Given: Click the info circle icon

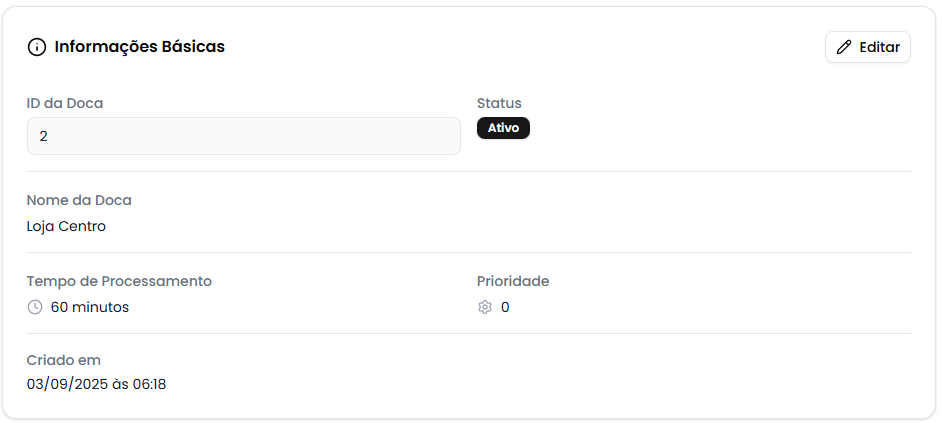Looking at the screenshot, I should [x=37, y=47].
